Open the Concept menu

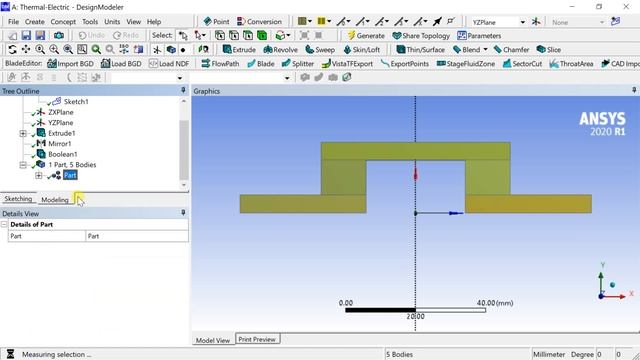(x=63, y=22)
